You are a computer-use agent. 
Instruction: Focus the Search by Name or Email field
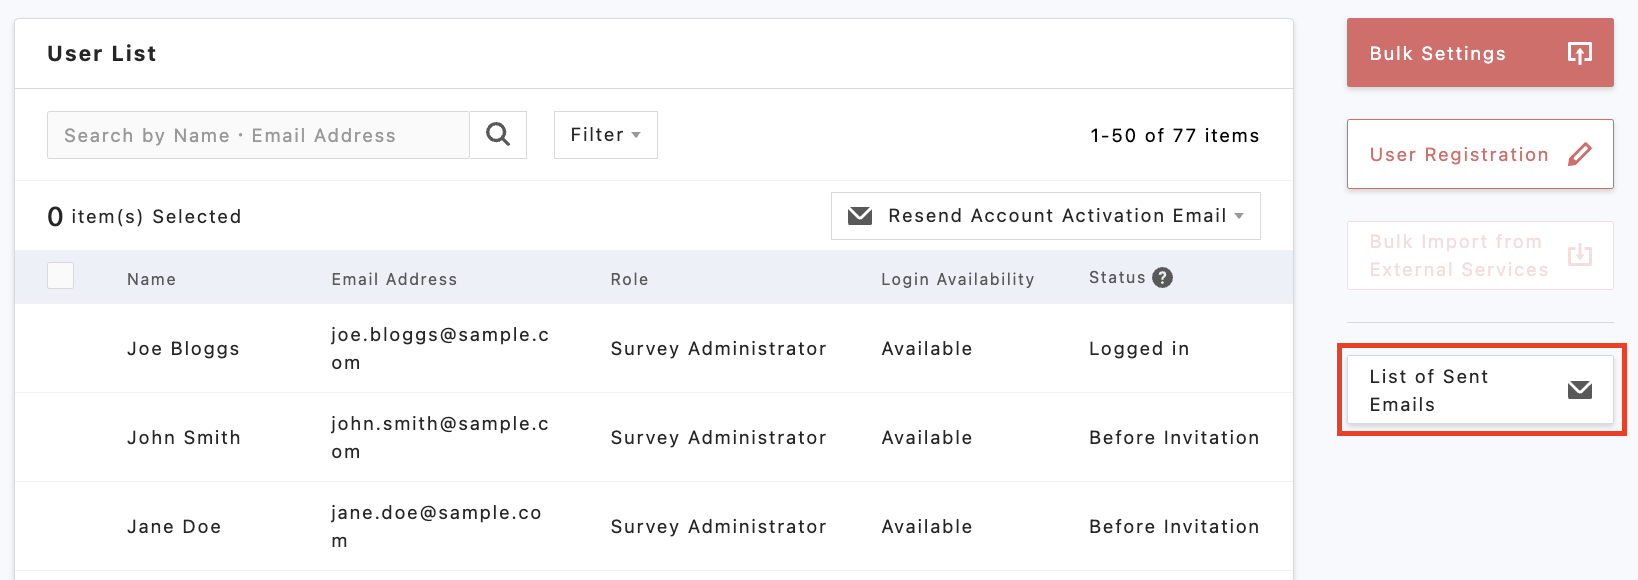pyautogui.click(x=258, y=135)
